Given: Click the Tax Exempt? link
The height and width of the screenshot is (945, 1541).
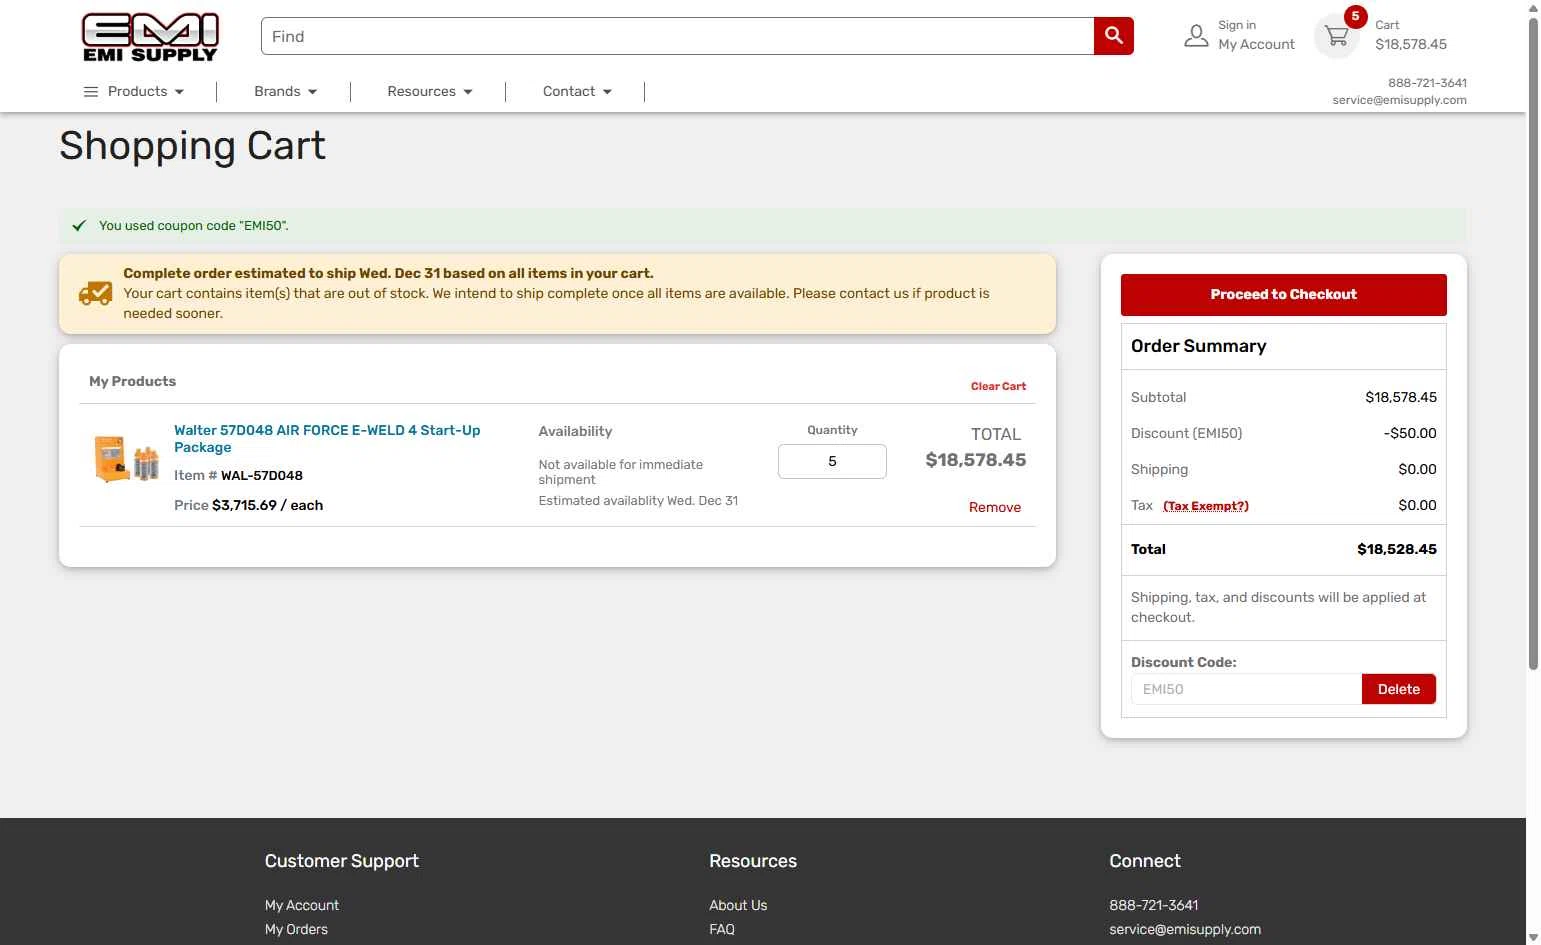Looking at the screenshot, I should 1206,506.
